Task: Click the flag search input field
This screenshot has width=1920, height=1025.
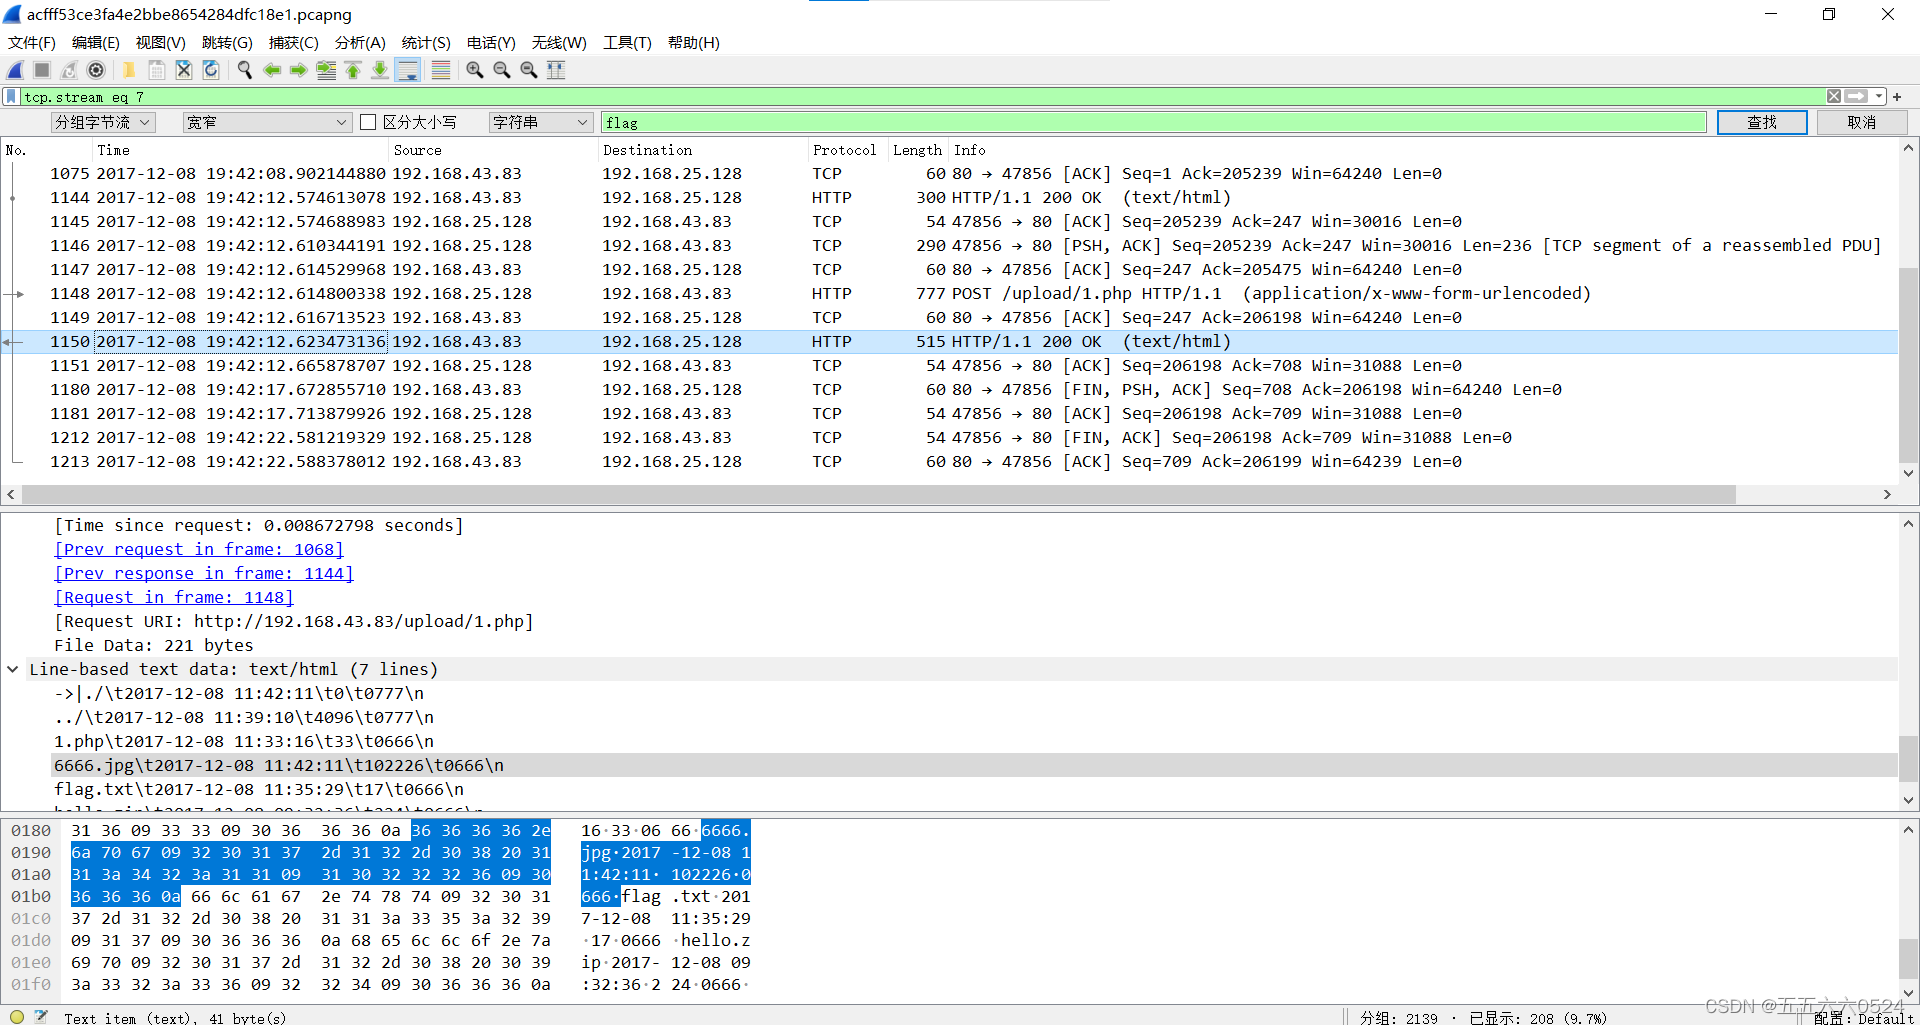Action: 1154,122
